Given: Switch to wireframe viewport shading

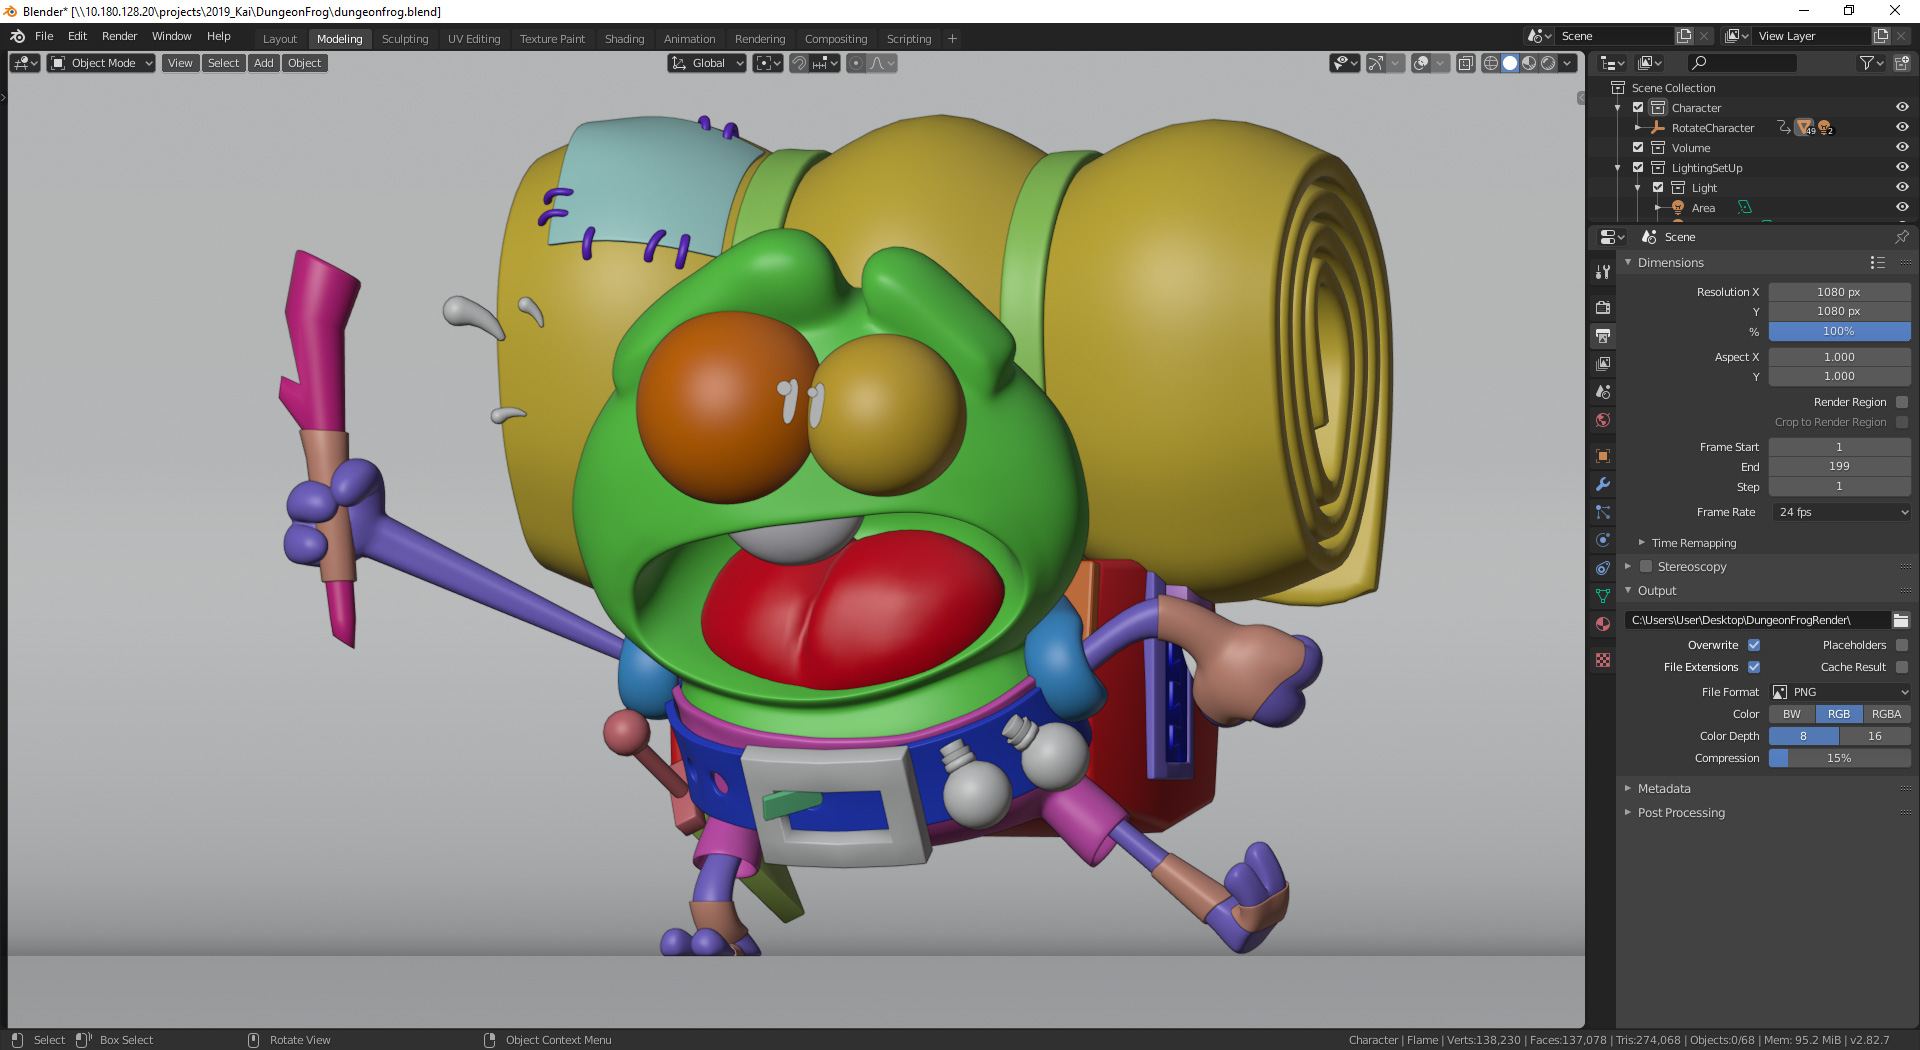Looking at the screenshot, I should 1490,63.
